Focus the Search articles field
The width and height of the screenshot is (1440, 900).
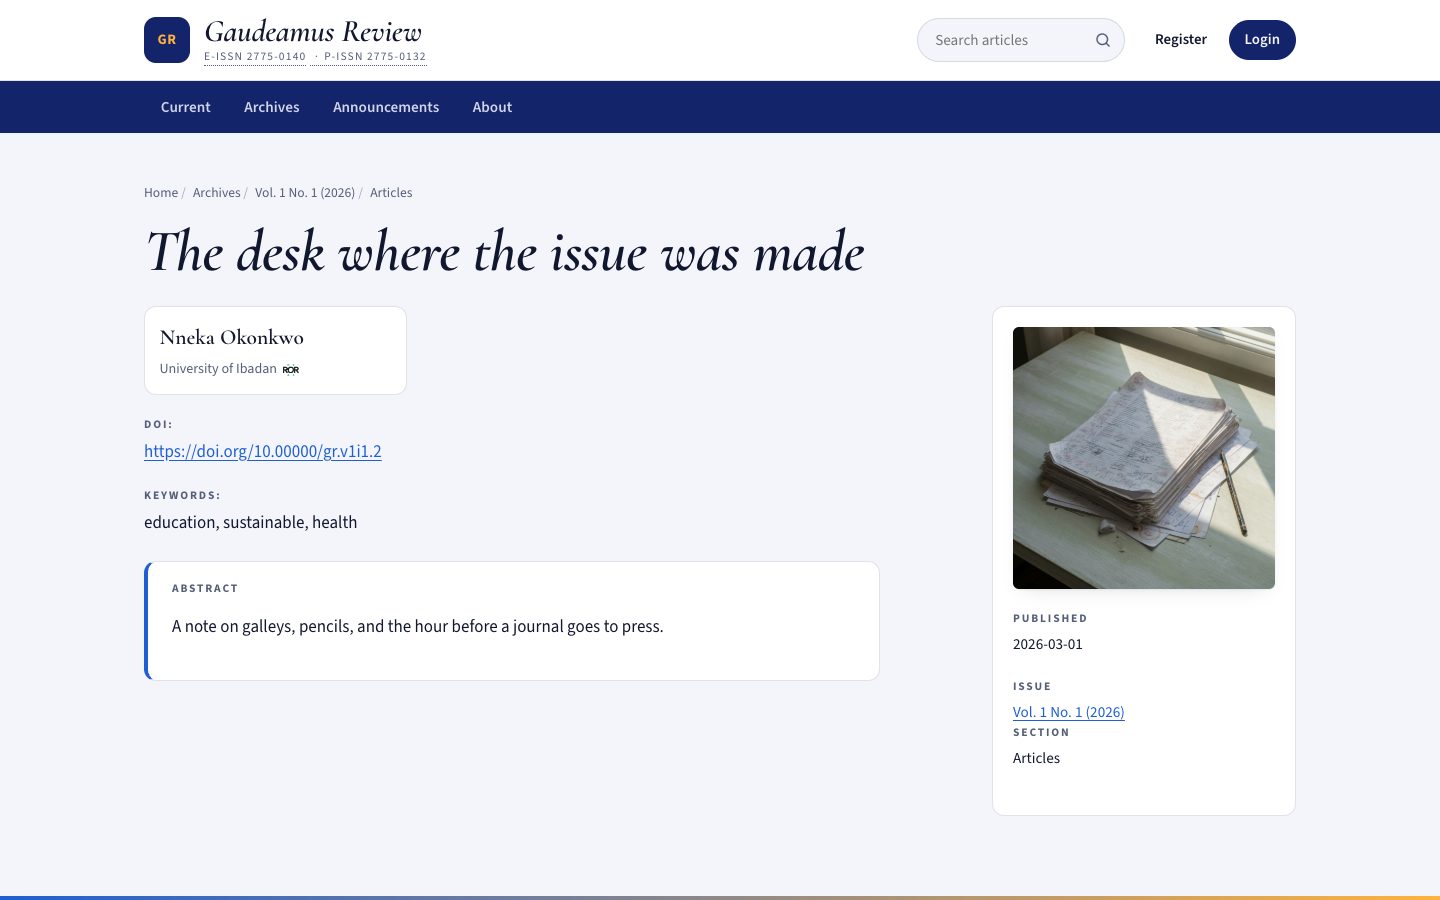click(x=1020, y=40)
